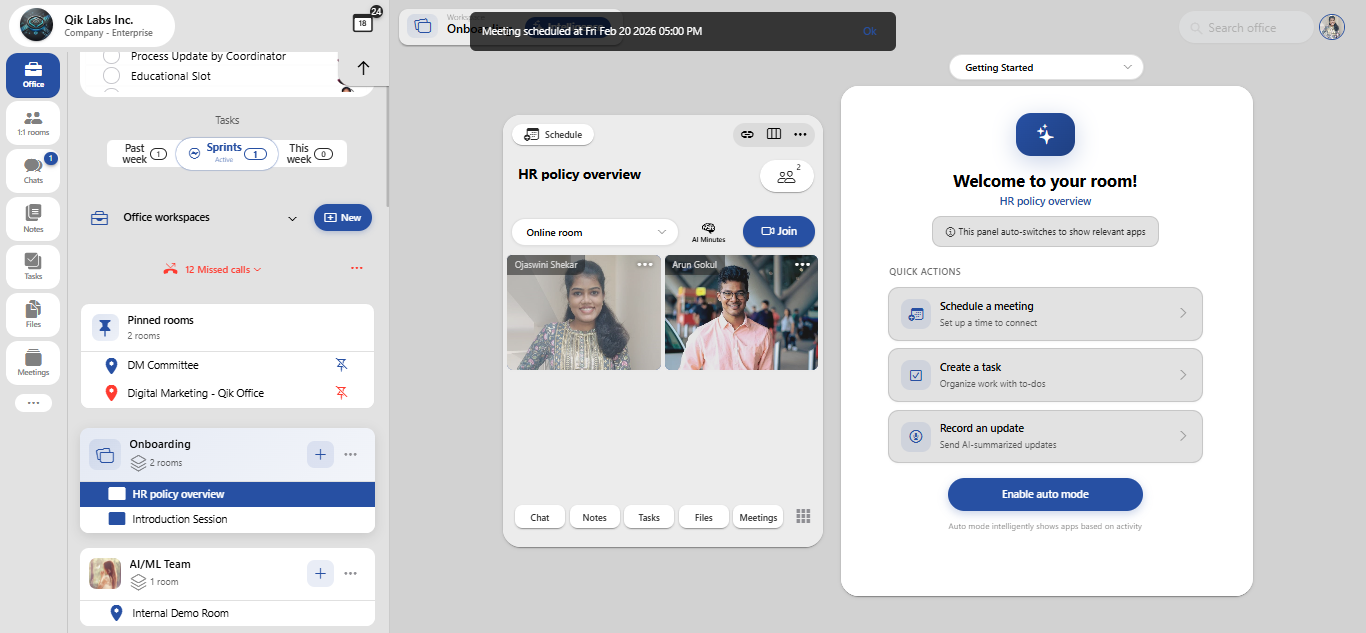Join the HR policy overview room
The image size is (1366, 633).
tap(779, 231)
